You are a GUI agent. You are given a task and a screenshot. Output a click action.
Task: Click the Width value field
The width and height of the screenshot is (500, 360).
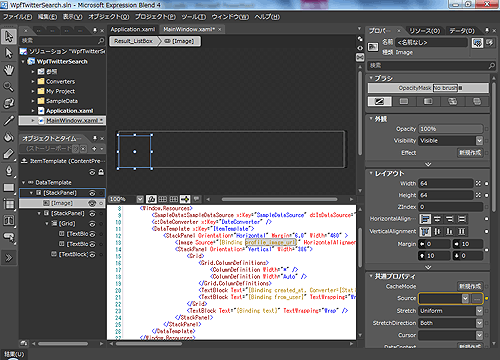[x=446, y=183]
